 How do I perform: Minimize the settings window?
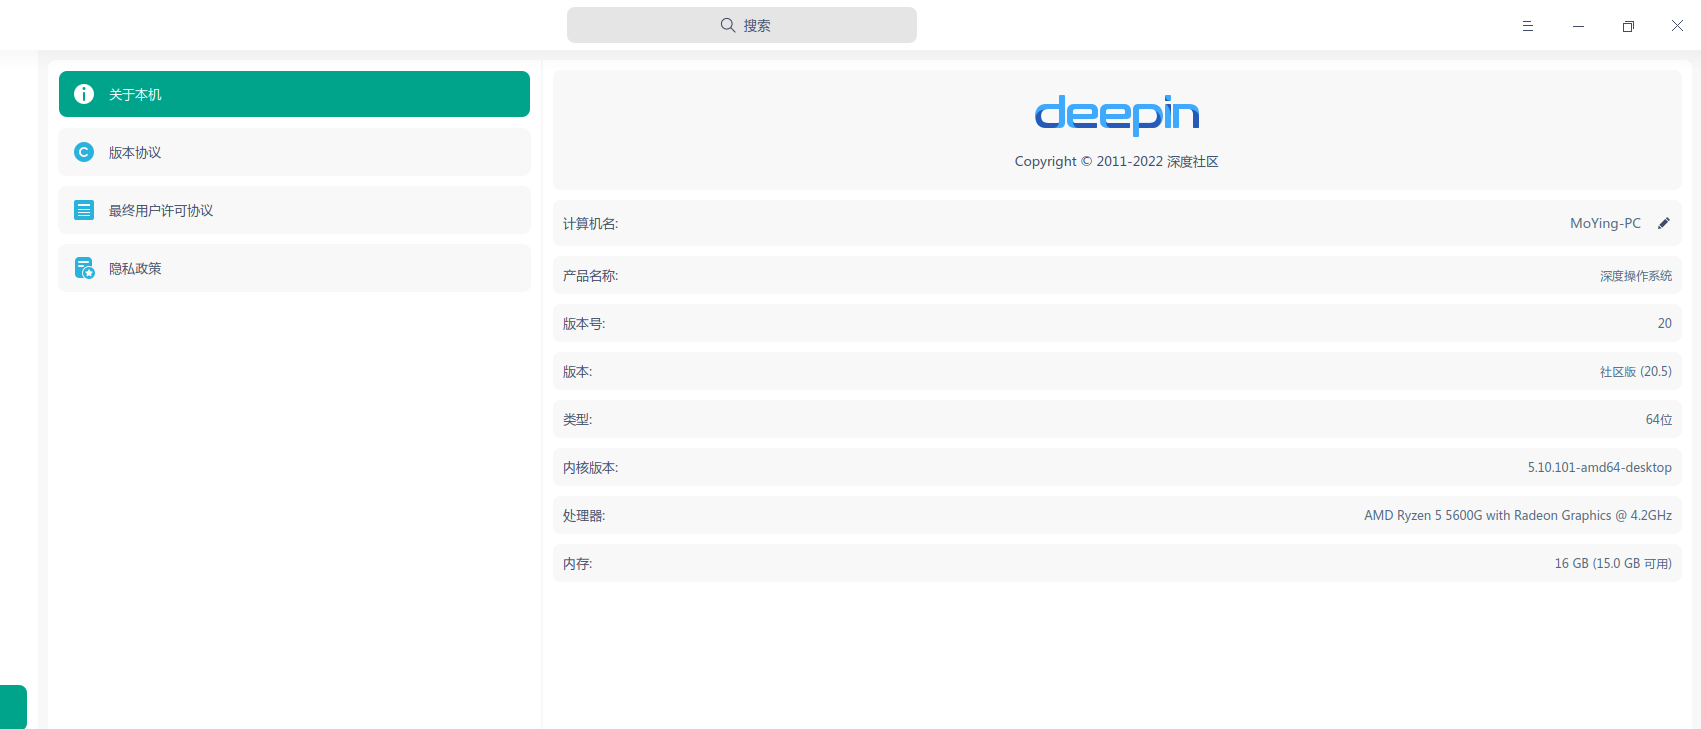[x=1578, y=26]
